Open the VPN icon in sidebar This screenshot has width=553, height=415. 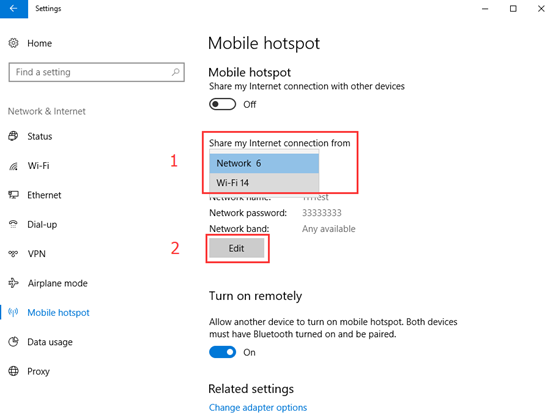[x=13, y=254]
